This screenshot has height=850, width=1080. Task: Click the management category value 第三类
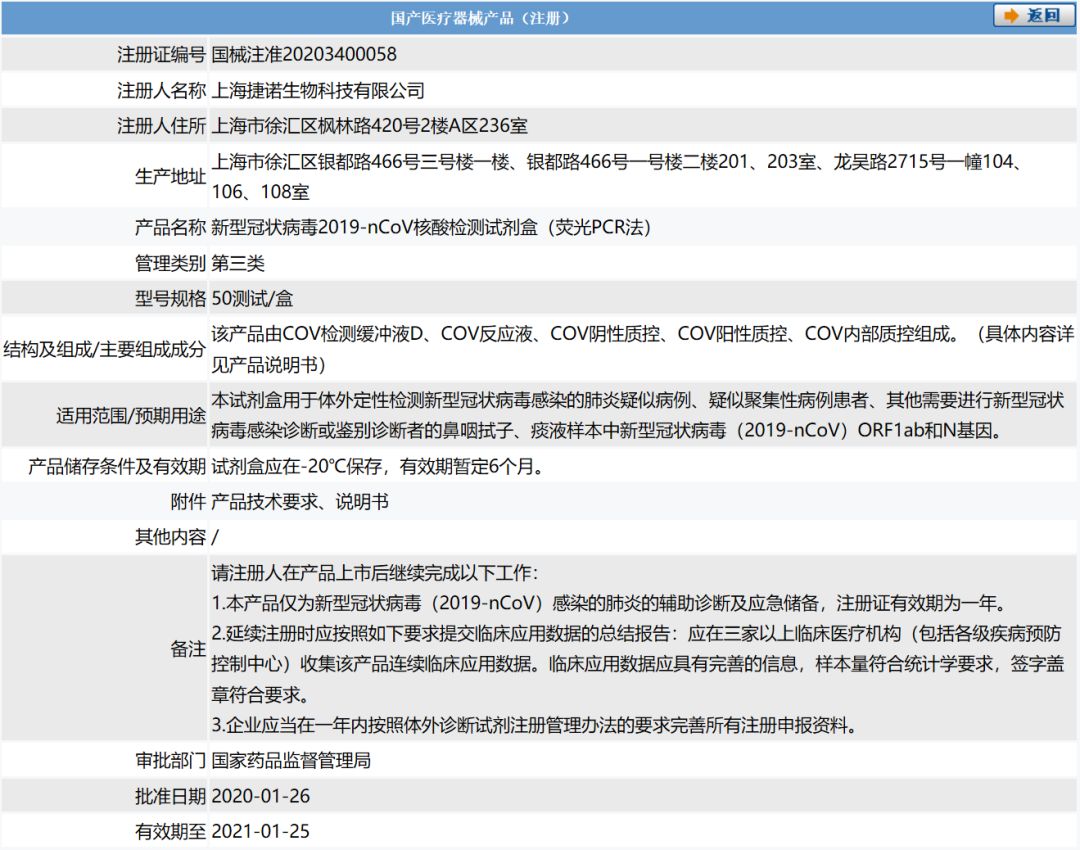pos(238,263)
